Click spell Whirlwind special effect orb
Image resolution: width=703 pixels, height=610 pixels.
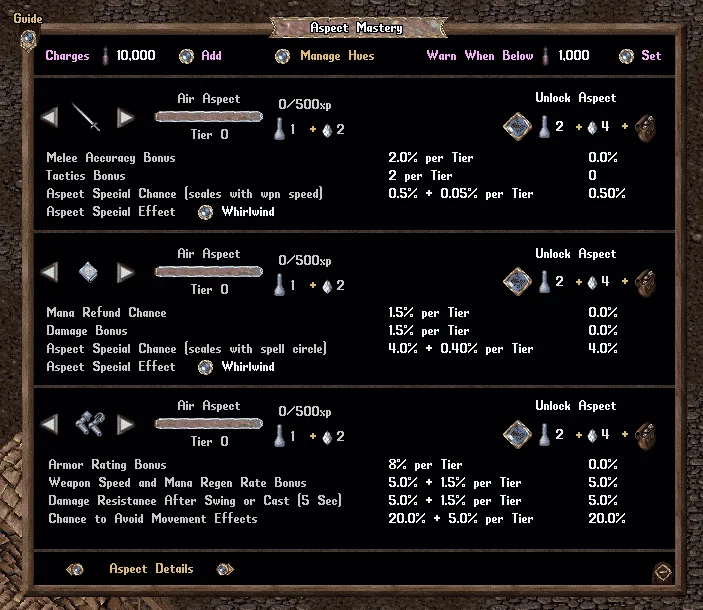(205, 367)
